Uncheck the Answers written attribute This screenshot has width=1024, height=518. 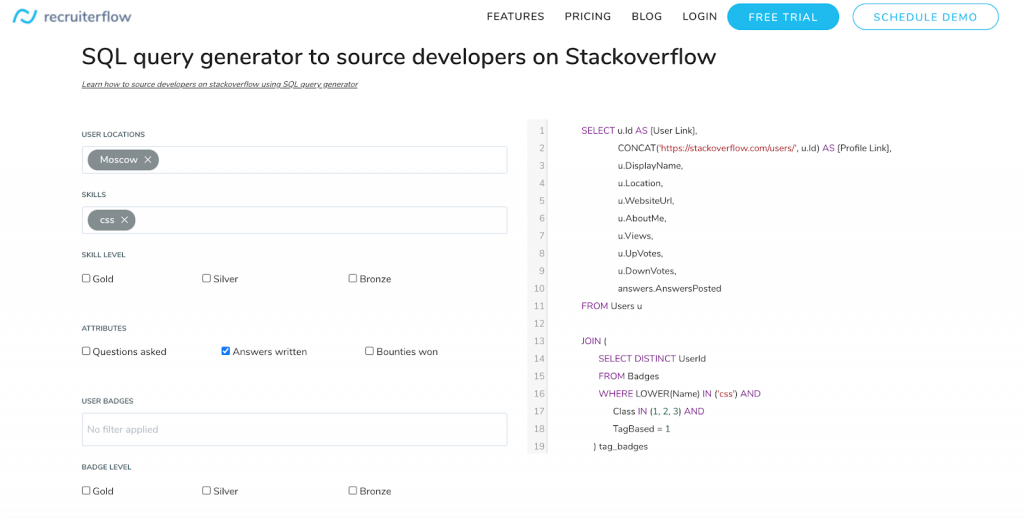pos(226,351)
